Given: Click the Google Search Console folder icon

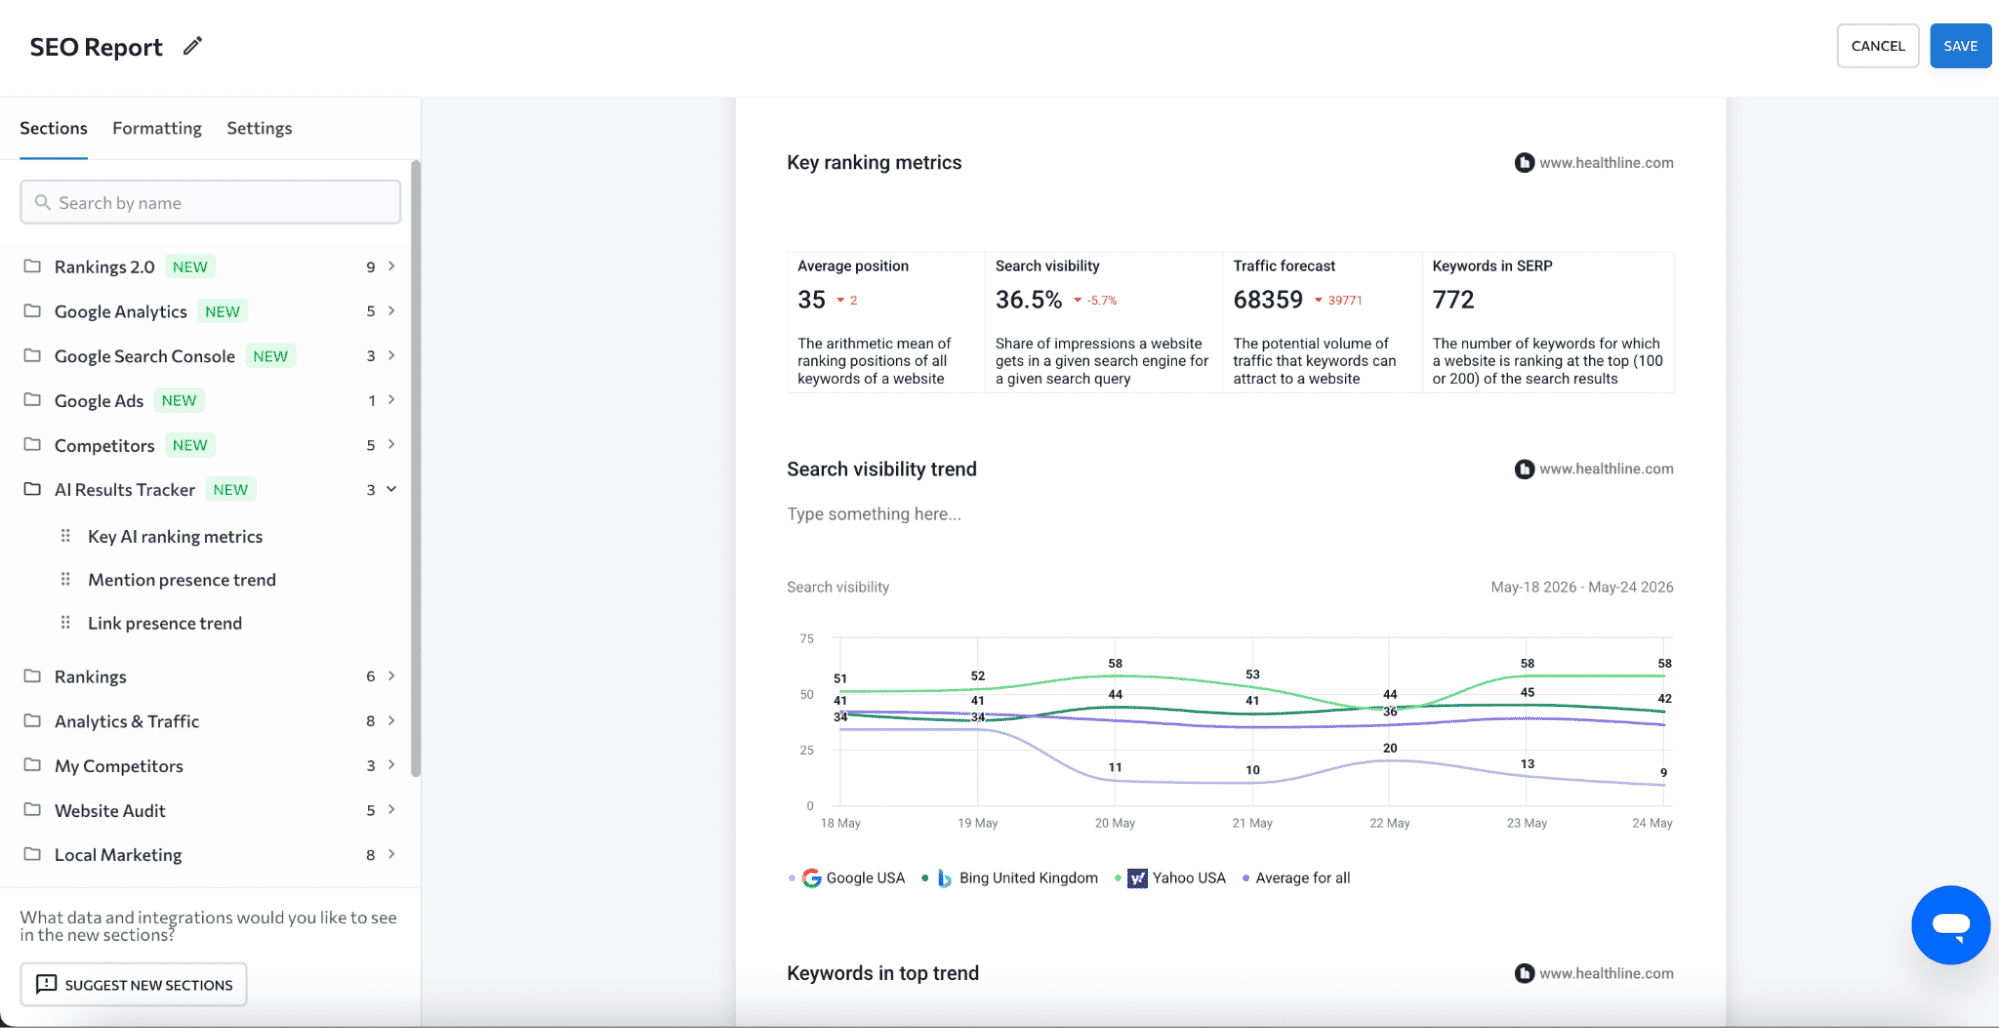Looking at the screenshot, I should coord(32,355).
